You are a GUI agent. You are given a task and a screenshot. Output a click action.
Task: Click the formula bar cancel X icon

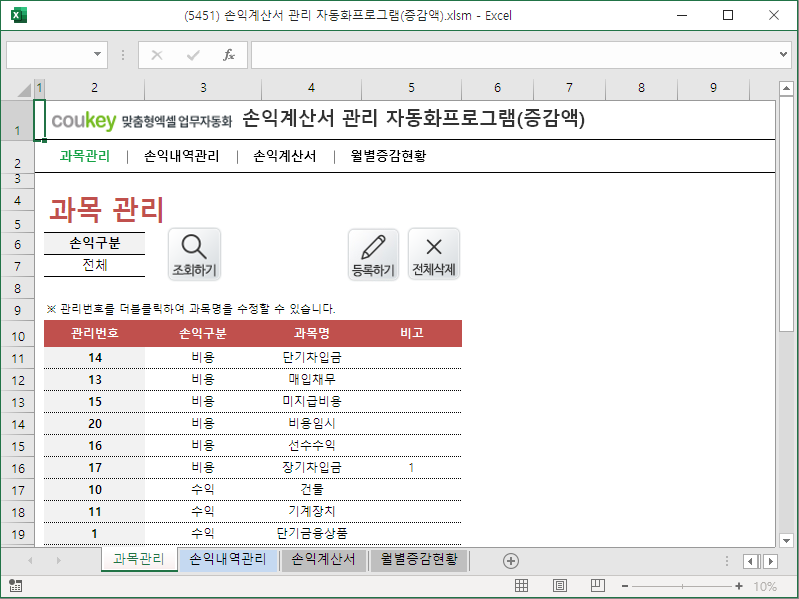click(157, 55)
